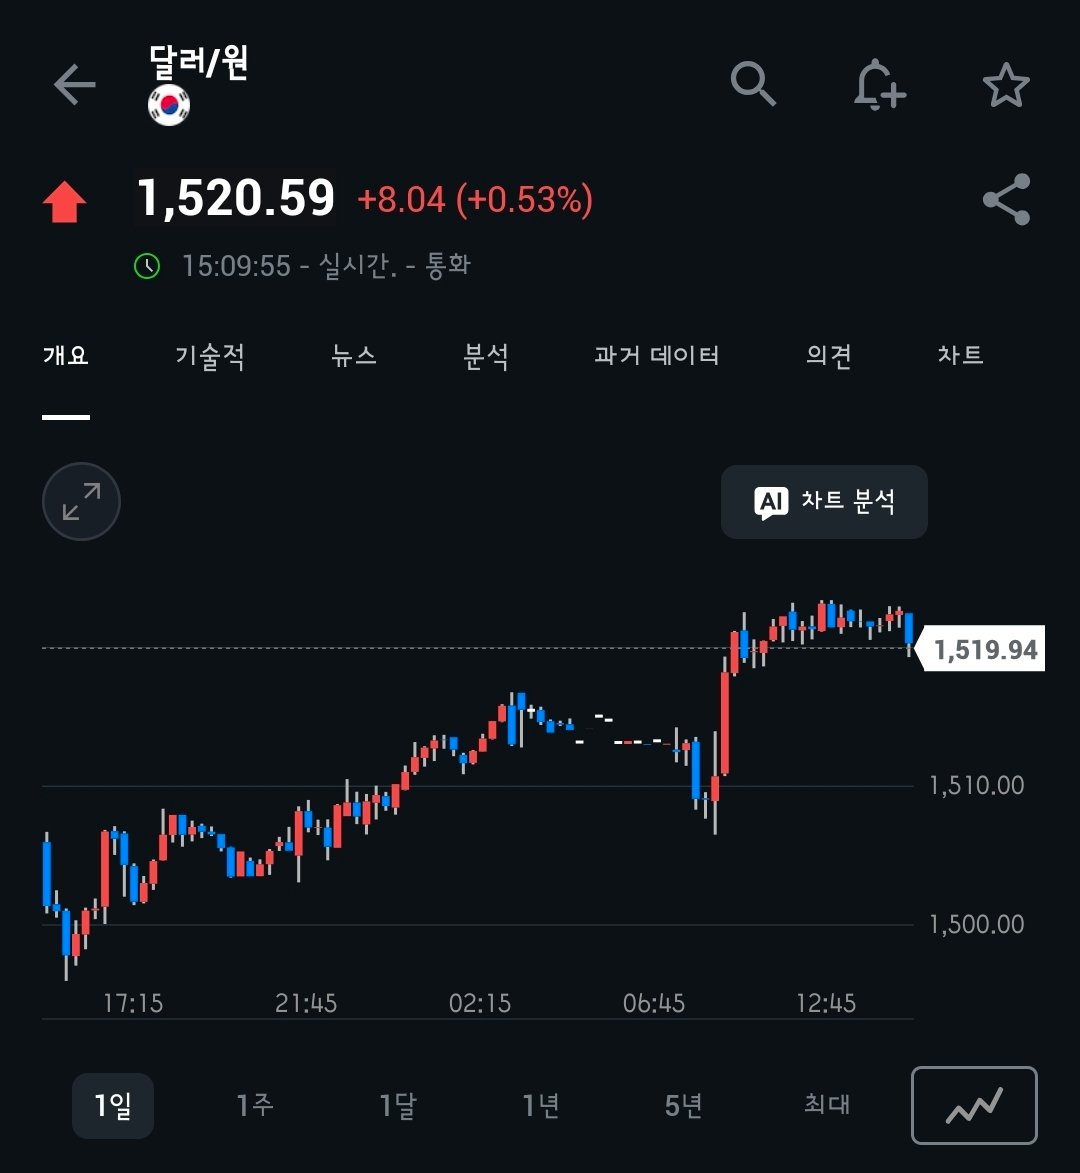Image resolution: width=1080 pixels, height=1173 pixels.
Task: Go to the 과거 데이터 tab
Action: pos(657,355)
